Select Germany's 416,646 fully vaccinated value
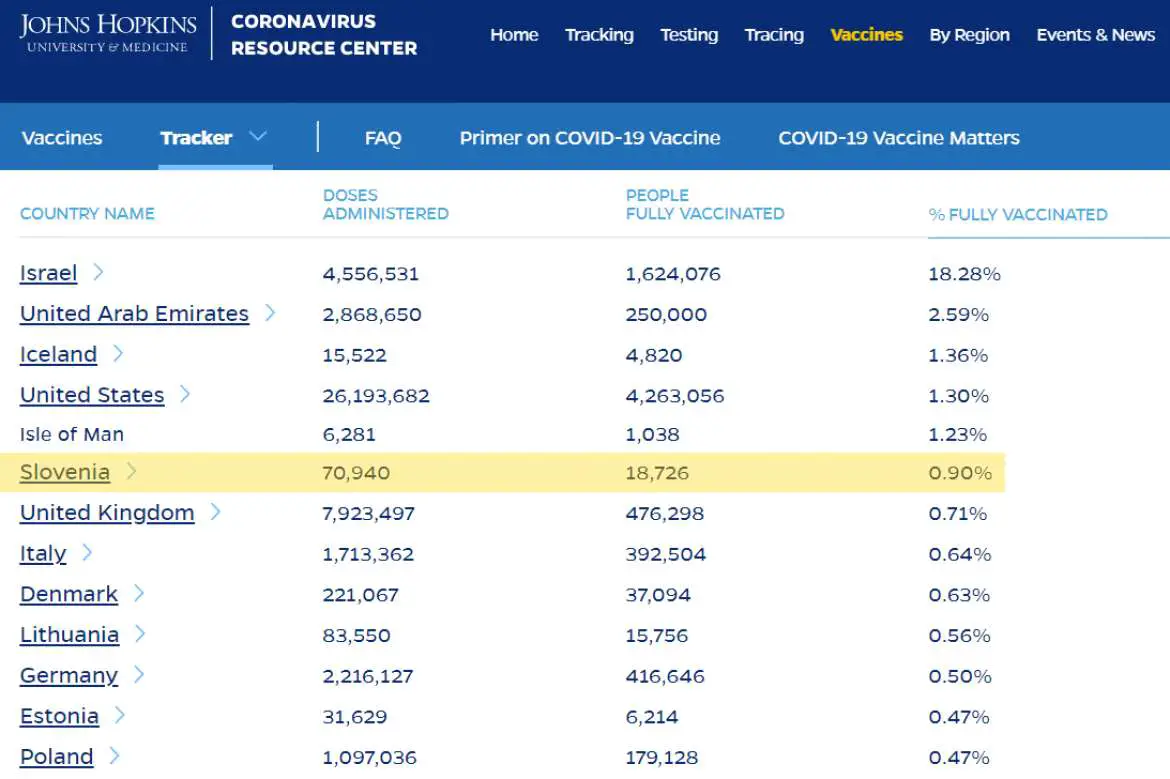Viewport: 1170px width, 779px height. (666, 676)
